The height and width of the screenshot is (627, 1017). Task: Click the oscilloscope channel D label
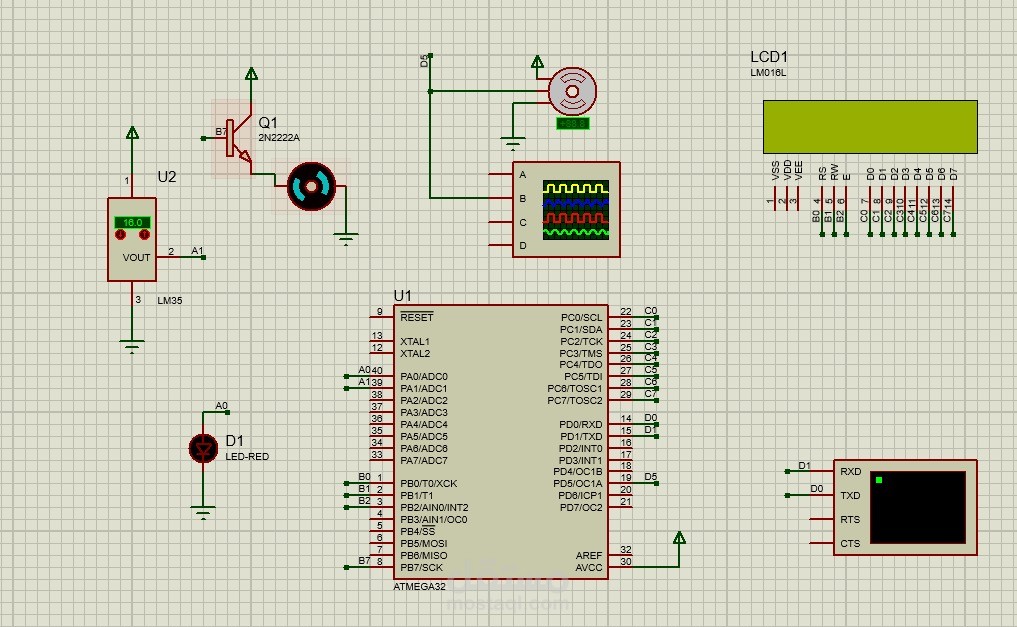tap(523, 246)
